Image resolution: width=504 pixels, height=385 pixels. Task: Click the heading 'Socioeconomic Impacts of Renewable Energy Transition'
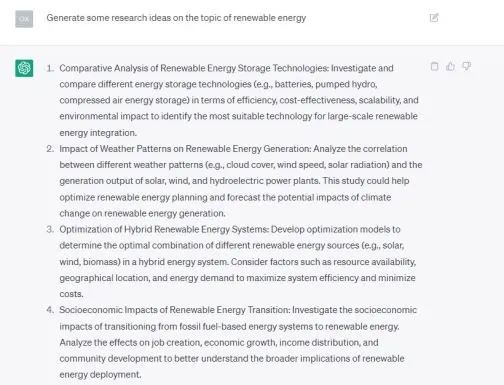pyautogui.click(x=174, y=310)
